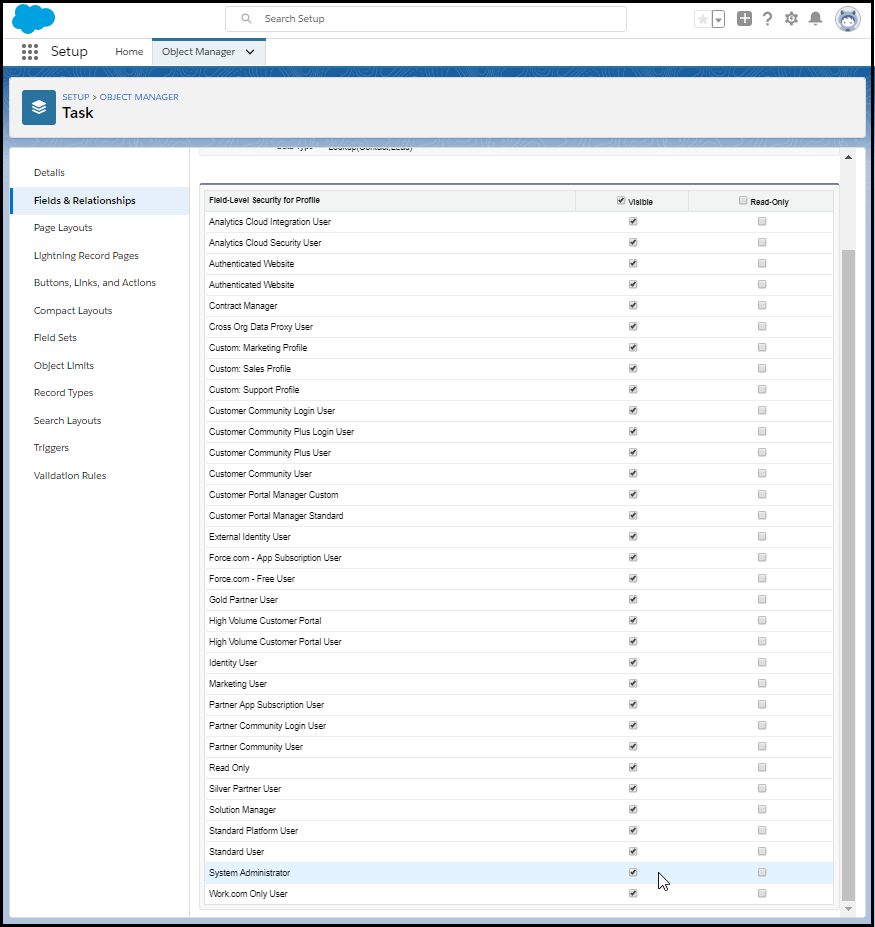Open Lightning Record Pages in the sidebar
Viewport: 875px width, 927px height.
pyautogui.click(x=86, y=256)
